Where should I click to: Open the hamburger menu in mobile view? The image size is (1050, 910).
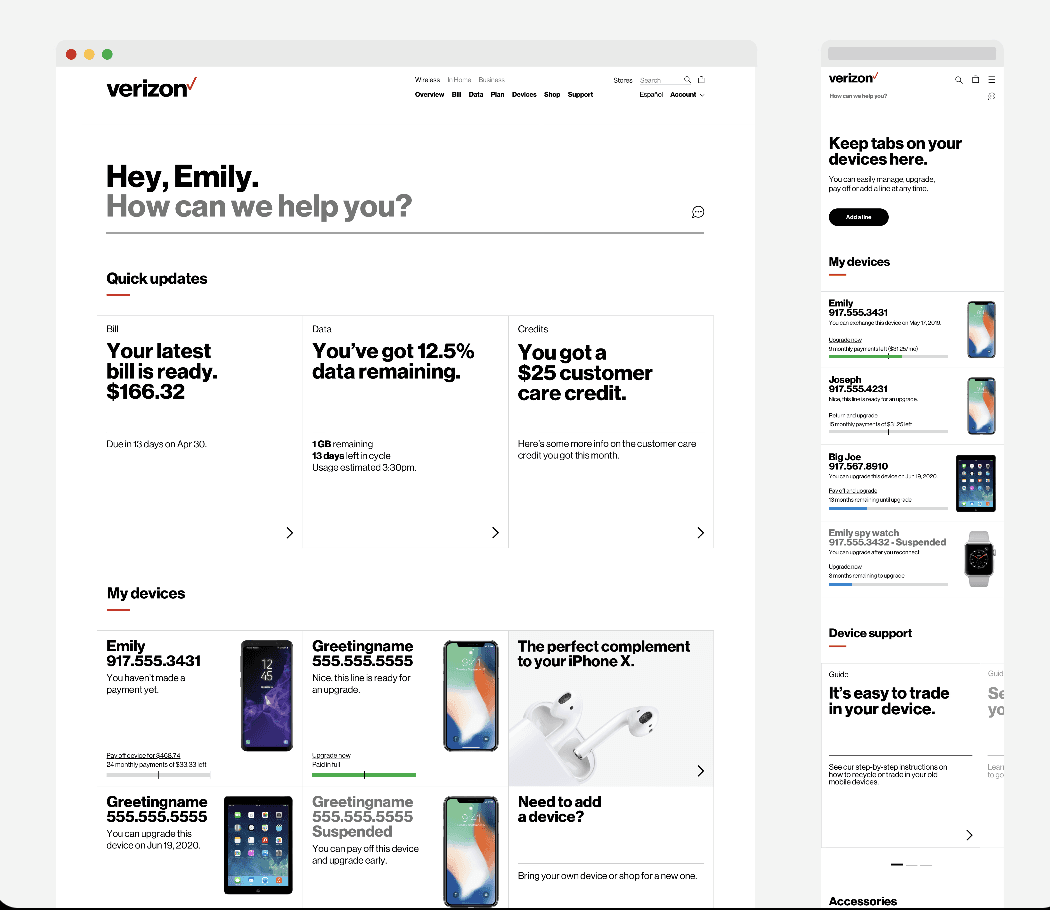(x=992, y=80)
